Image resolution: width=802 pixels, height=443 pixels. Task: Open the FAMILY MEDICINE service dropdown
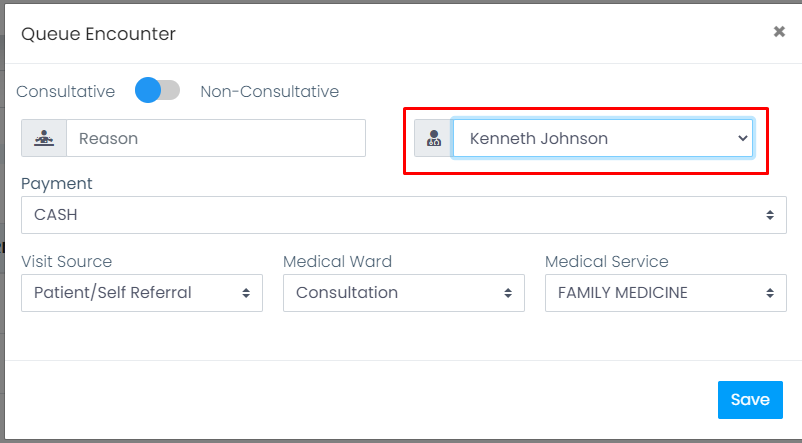(x=665, y=293)
